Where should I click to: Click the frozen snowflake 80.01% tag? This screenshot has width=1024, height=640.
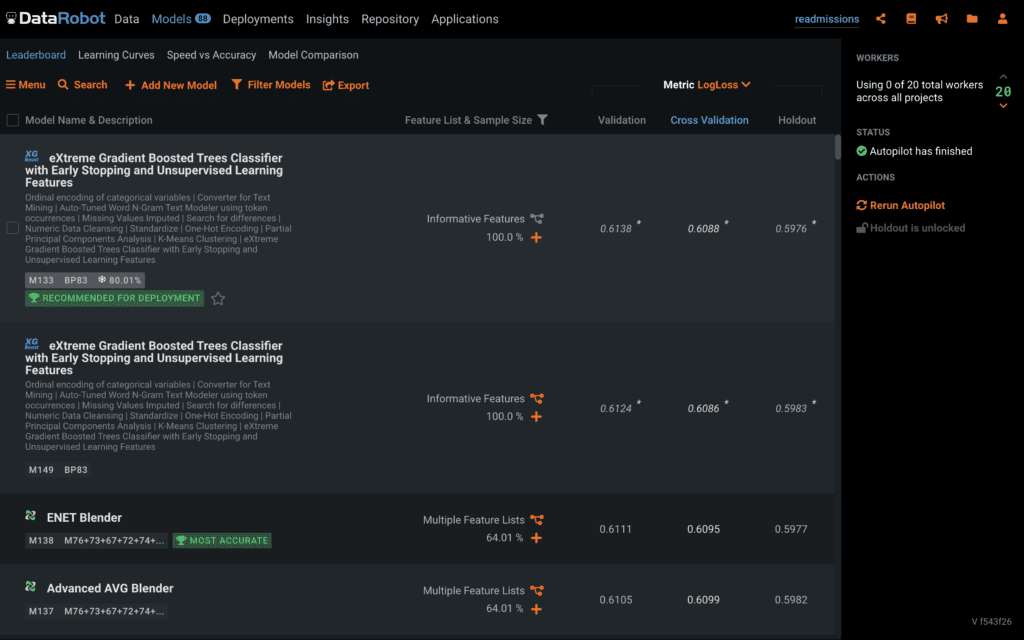[x=120, y=280]
